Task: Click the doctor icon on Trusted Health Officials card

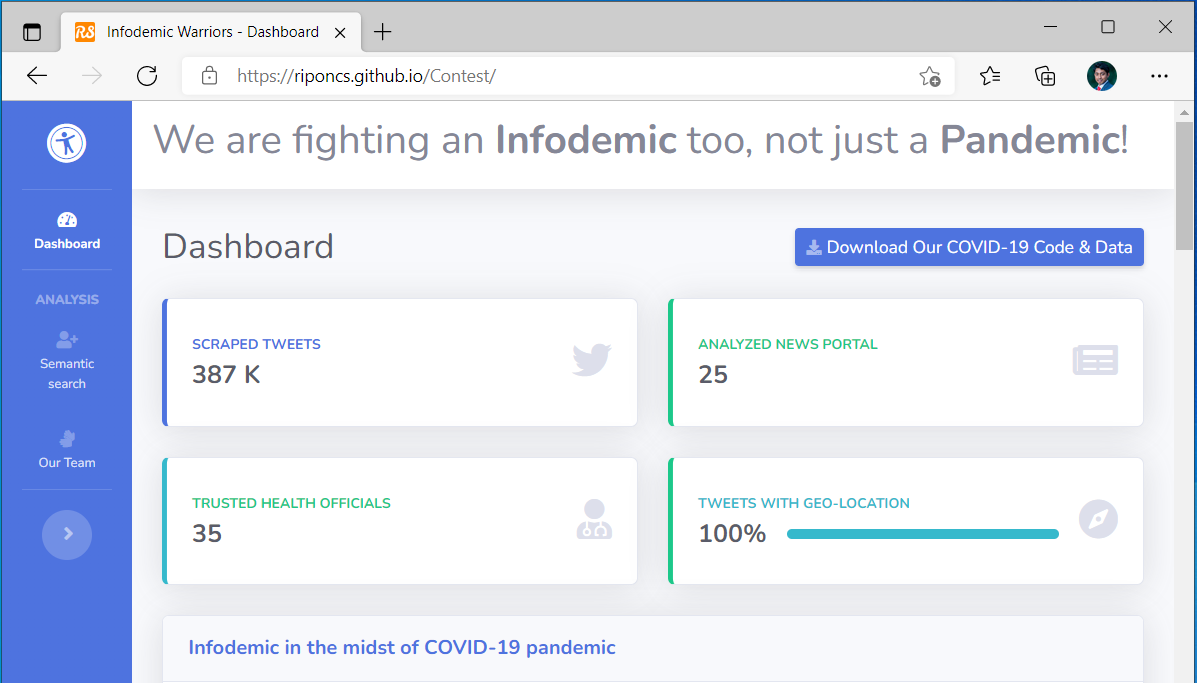Action: click(593, 518)
